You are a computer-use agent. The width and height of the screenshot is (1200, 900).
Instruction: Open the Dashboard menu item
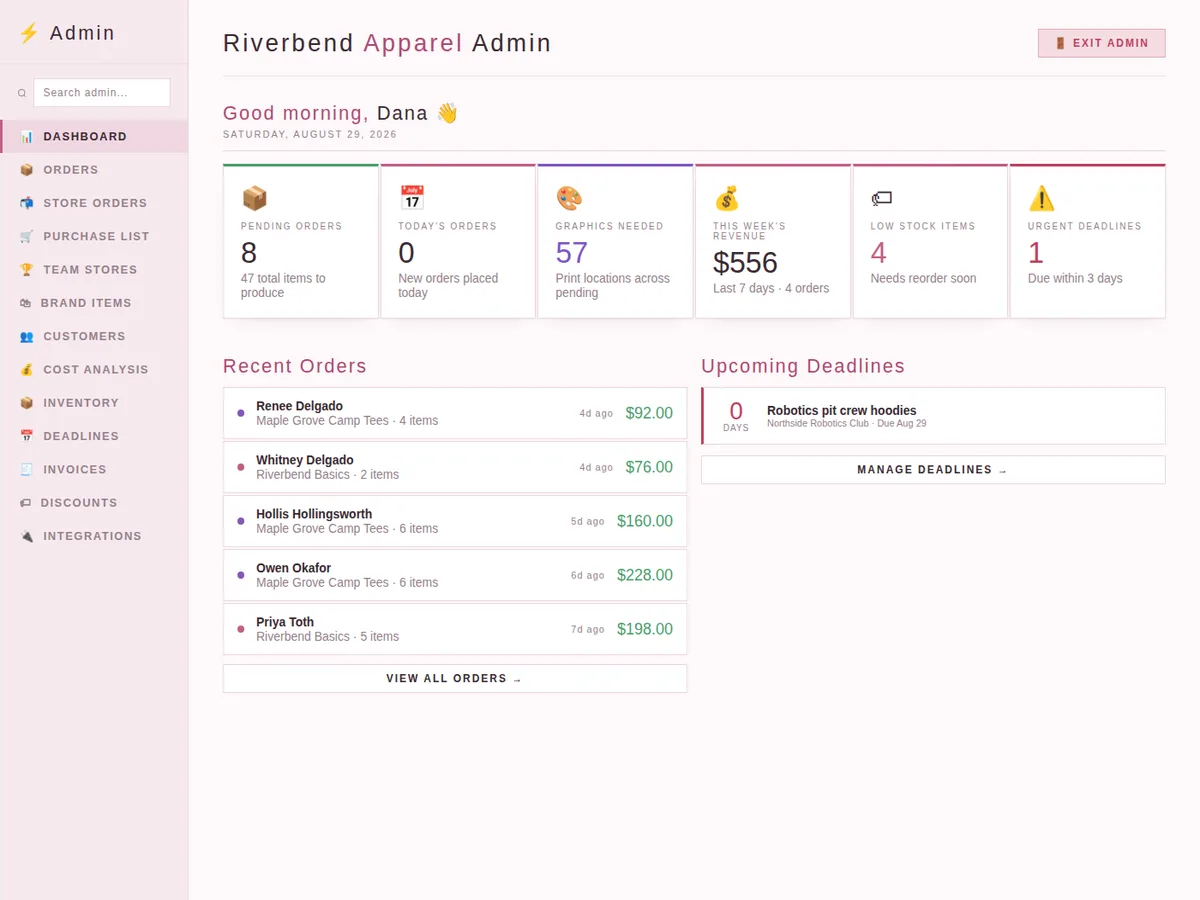tap(94, 136)
